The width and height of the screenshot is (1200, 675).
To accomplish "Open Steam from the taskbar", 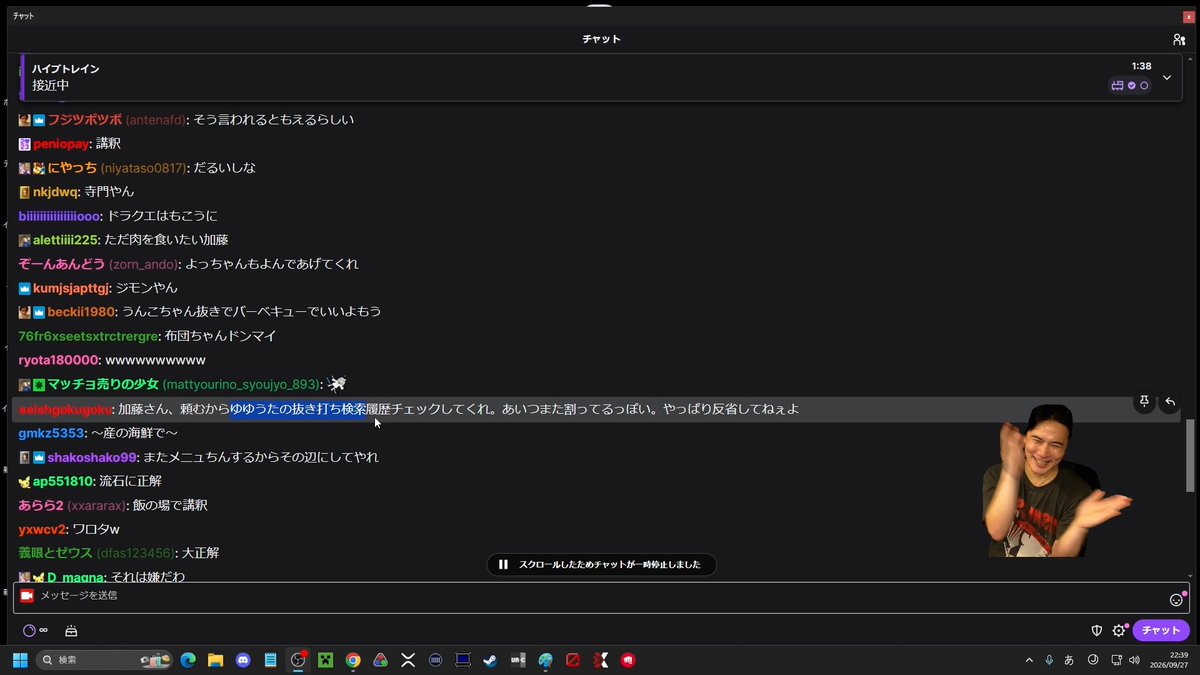I will (490, 660).
